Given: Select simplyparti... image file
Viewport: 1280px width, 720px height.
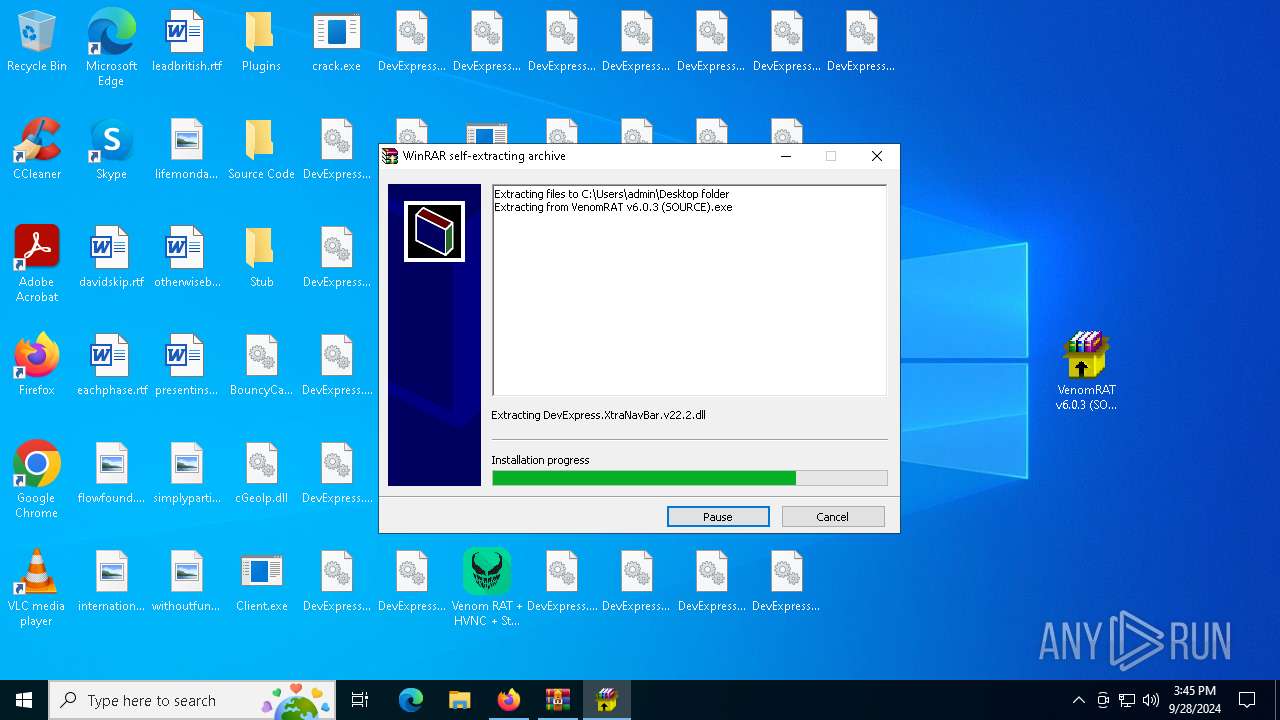Looking at the screenshot, I should [187, 474].
